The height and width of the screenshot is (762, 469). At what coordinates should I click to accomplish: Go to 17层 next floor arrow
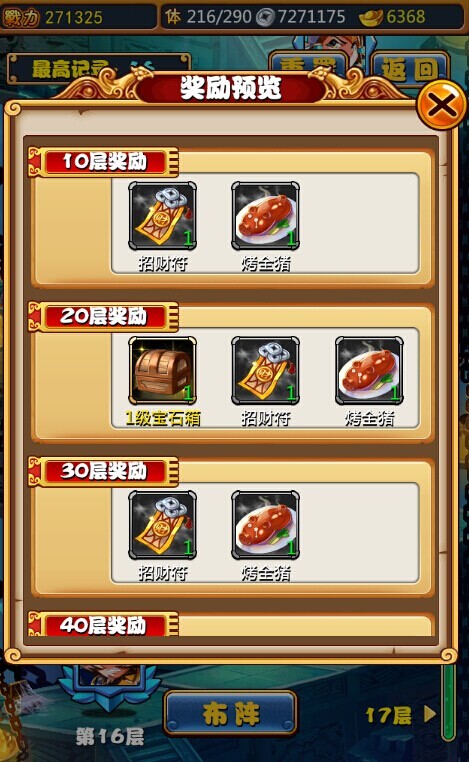pyautogui.click(x=400, y=715)
